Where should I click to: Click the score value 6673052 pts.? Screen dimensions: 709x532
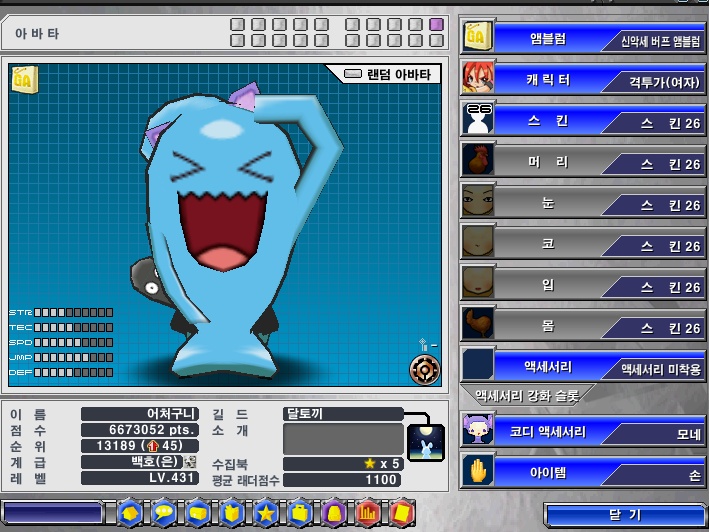coord(140,430)
